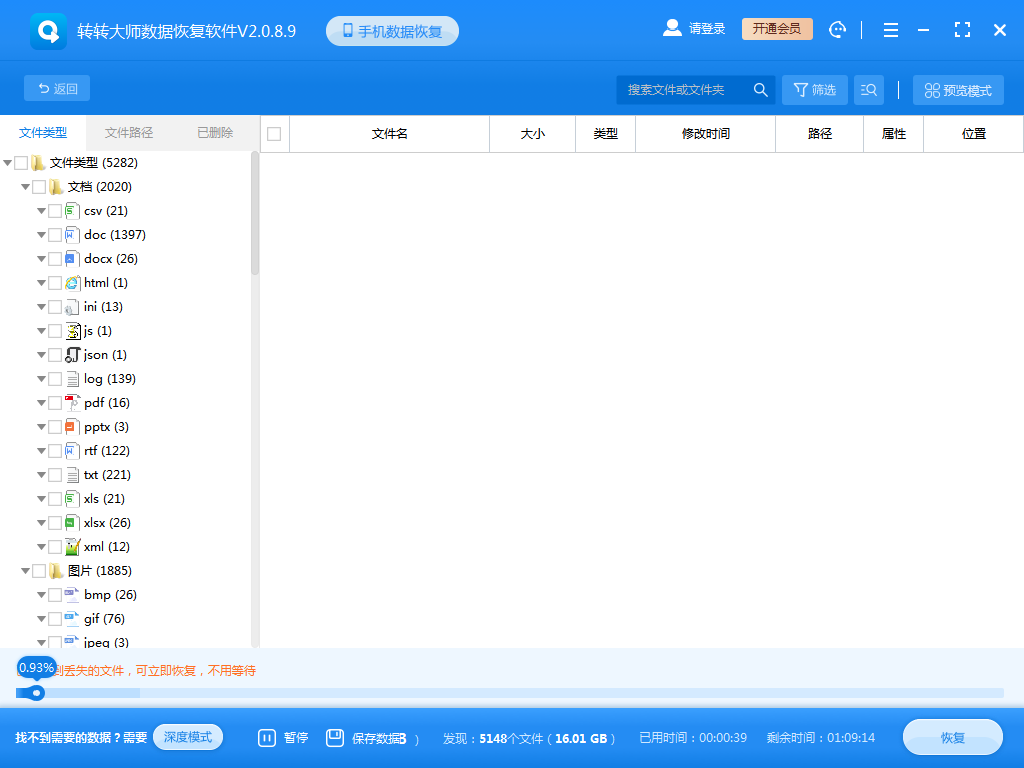Viewport: 1024px width, 768px height.
Task: Collapse the 文档 (2020) tree node
Action: point(25,186)
